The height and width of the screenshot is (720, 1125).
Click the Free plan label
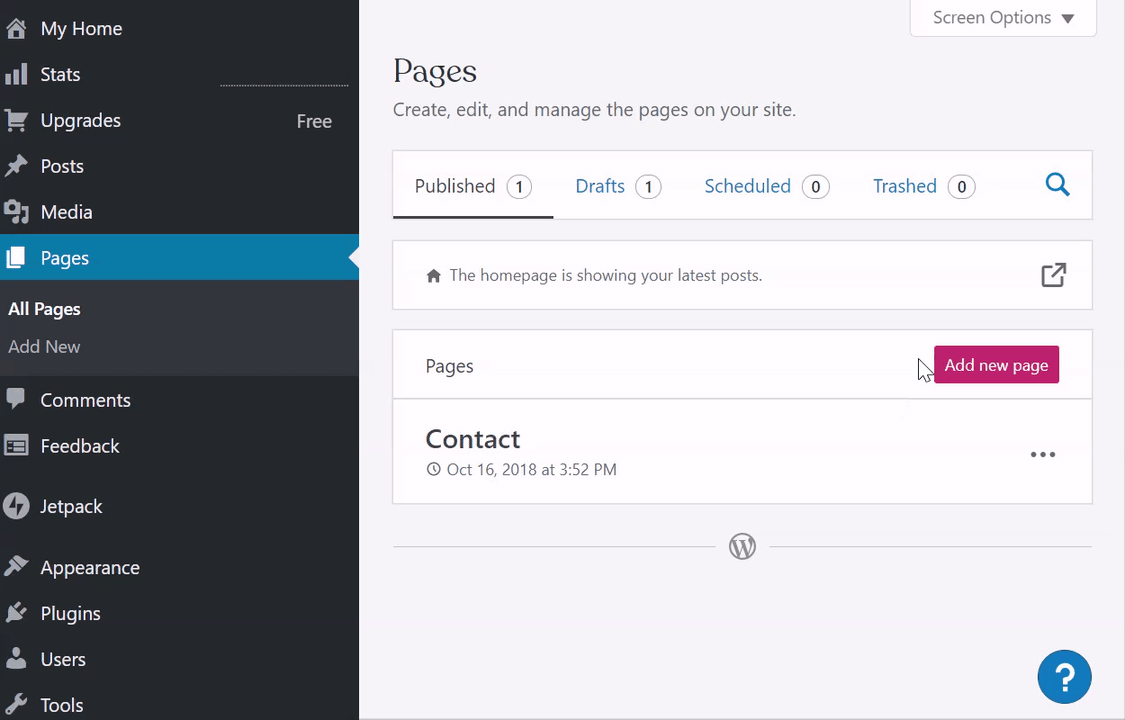(314, 121)
